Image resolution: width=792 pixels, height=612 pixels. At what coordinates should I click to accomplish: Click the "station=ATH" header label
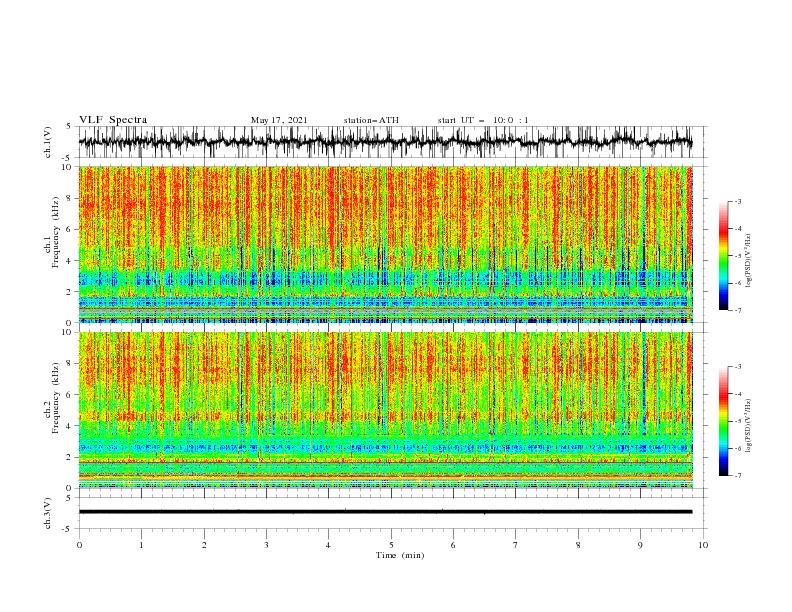(371, 120)
